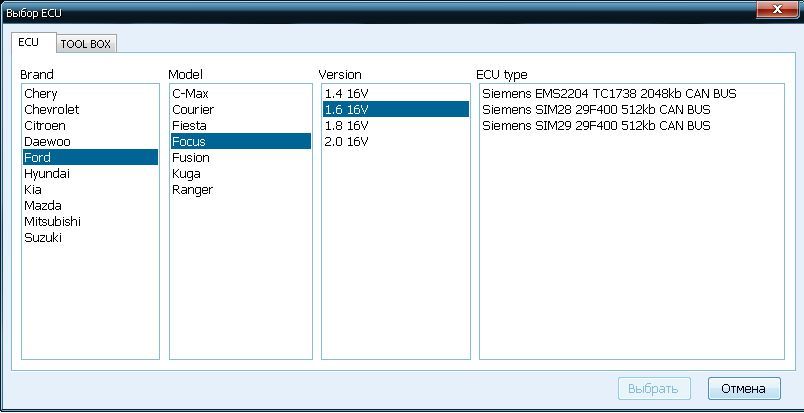Pick Chevrolet from the Brand list
The image size is (804, 413).
(x=90, y=109)
